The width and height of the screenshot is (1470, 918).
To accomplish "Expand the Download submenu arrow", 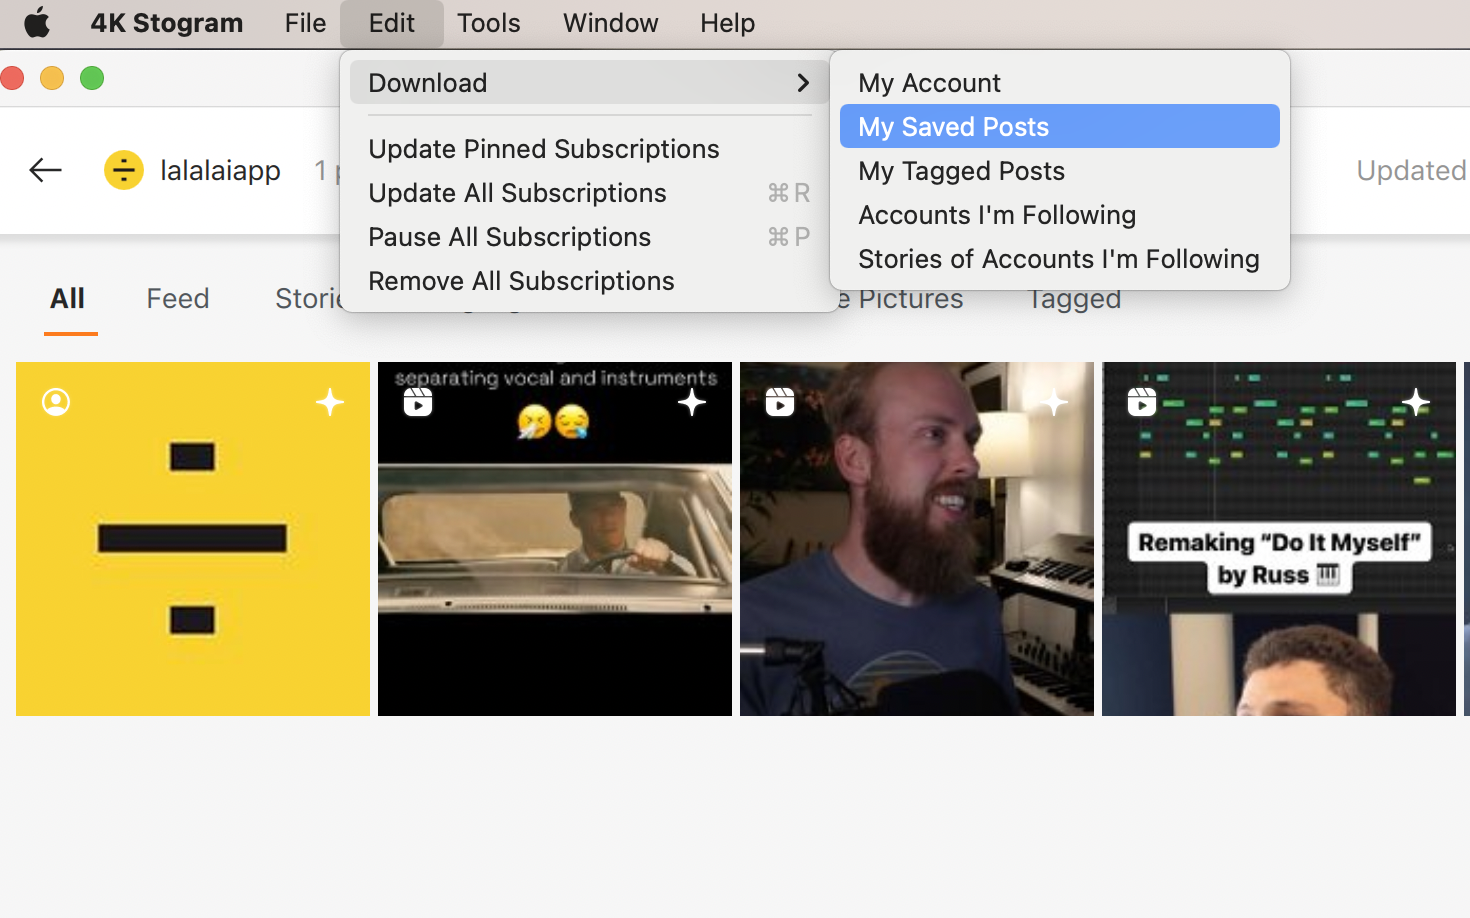I will tap(802, 83).
